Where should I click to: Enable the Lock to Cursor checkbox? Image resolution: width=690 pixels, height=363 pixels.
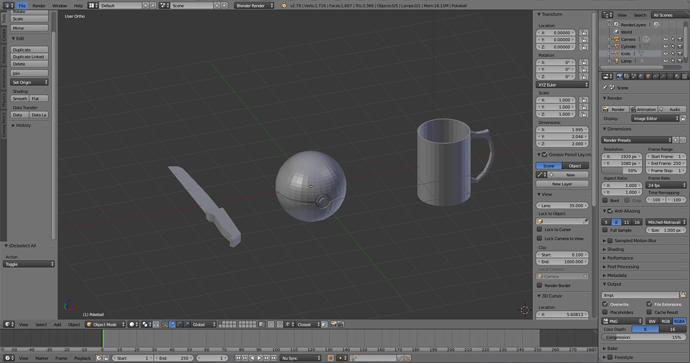tap(540, 229)
